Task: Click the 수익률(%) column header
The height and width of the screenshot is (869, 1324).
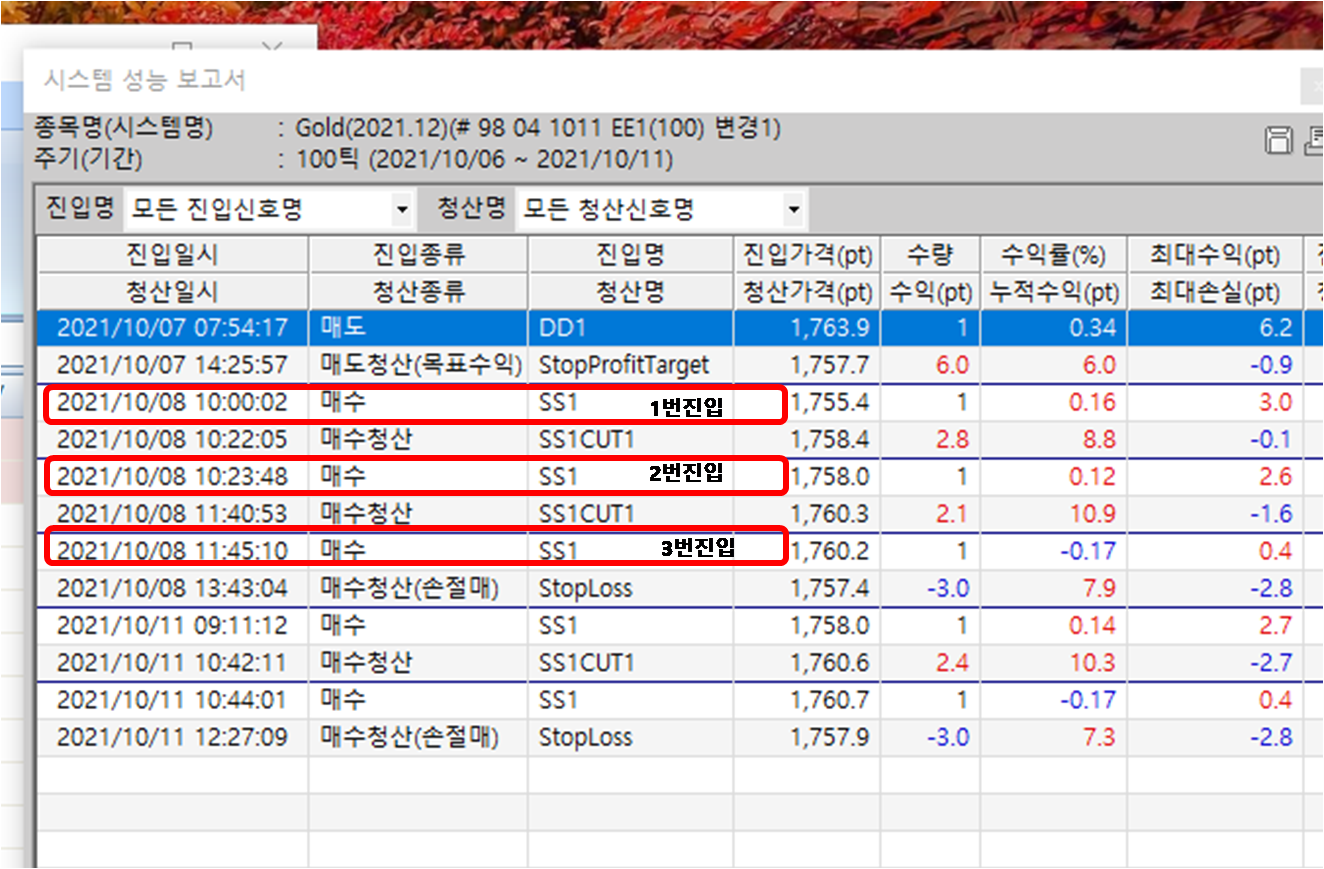Action: pos(1053,255)
